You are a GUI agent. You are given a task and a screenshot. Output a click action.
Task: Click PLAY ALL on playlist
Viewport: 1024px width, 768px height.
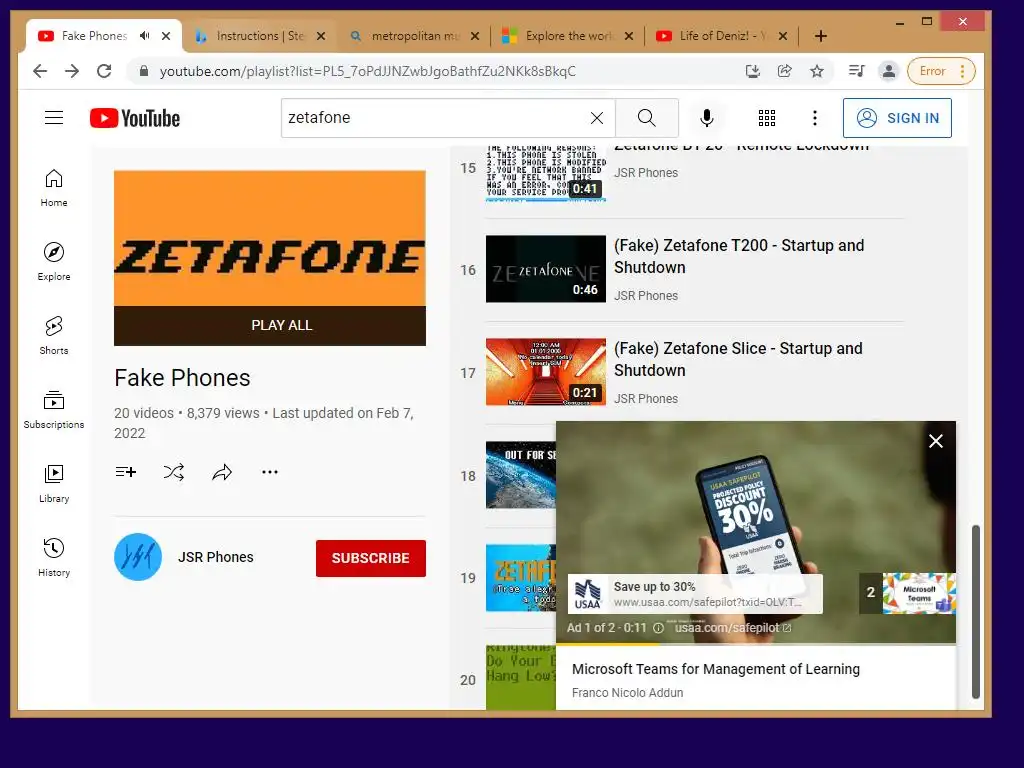pos(270,325)
